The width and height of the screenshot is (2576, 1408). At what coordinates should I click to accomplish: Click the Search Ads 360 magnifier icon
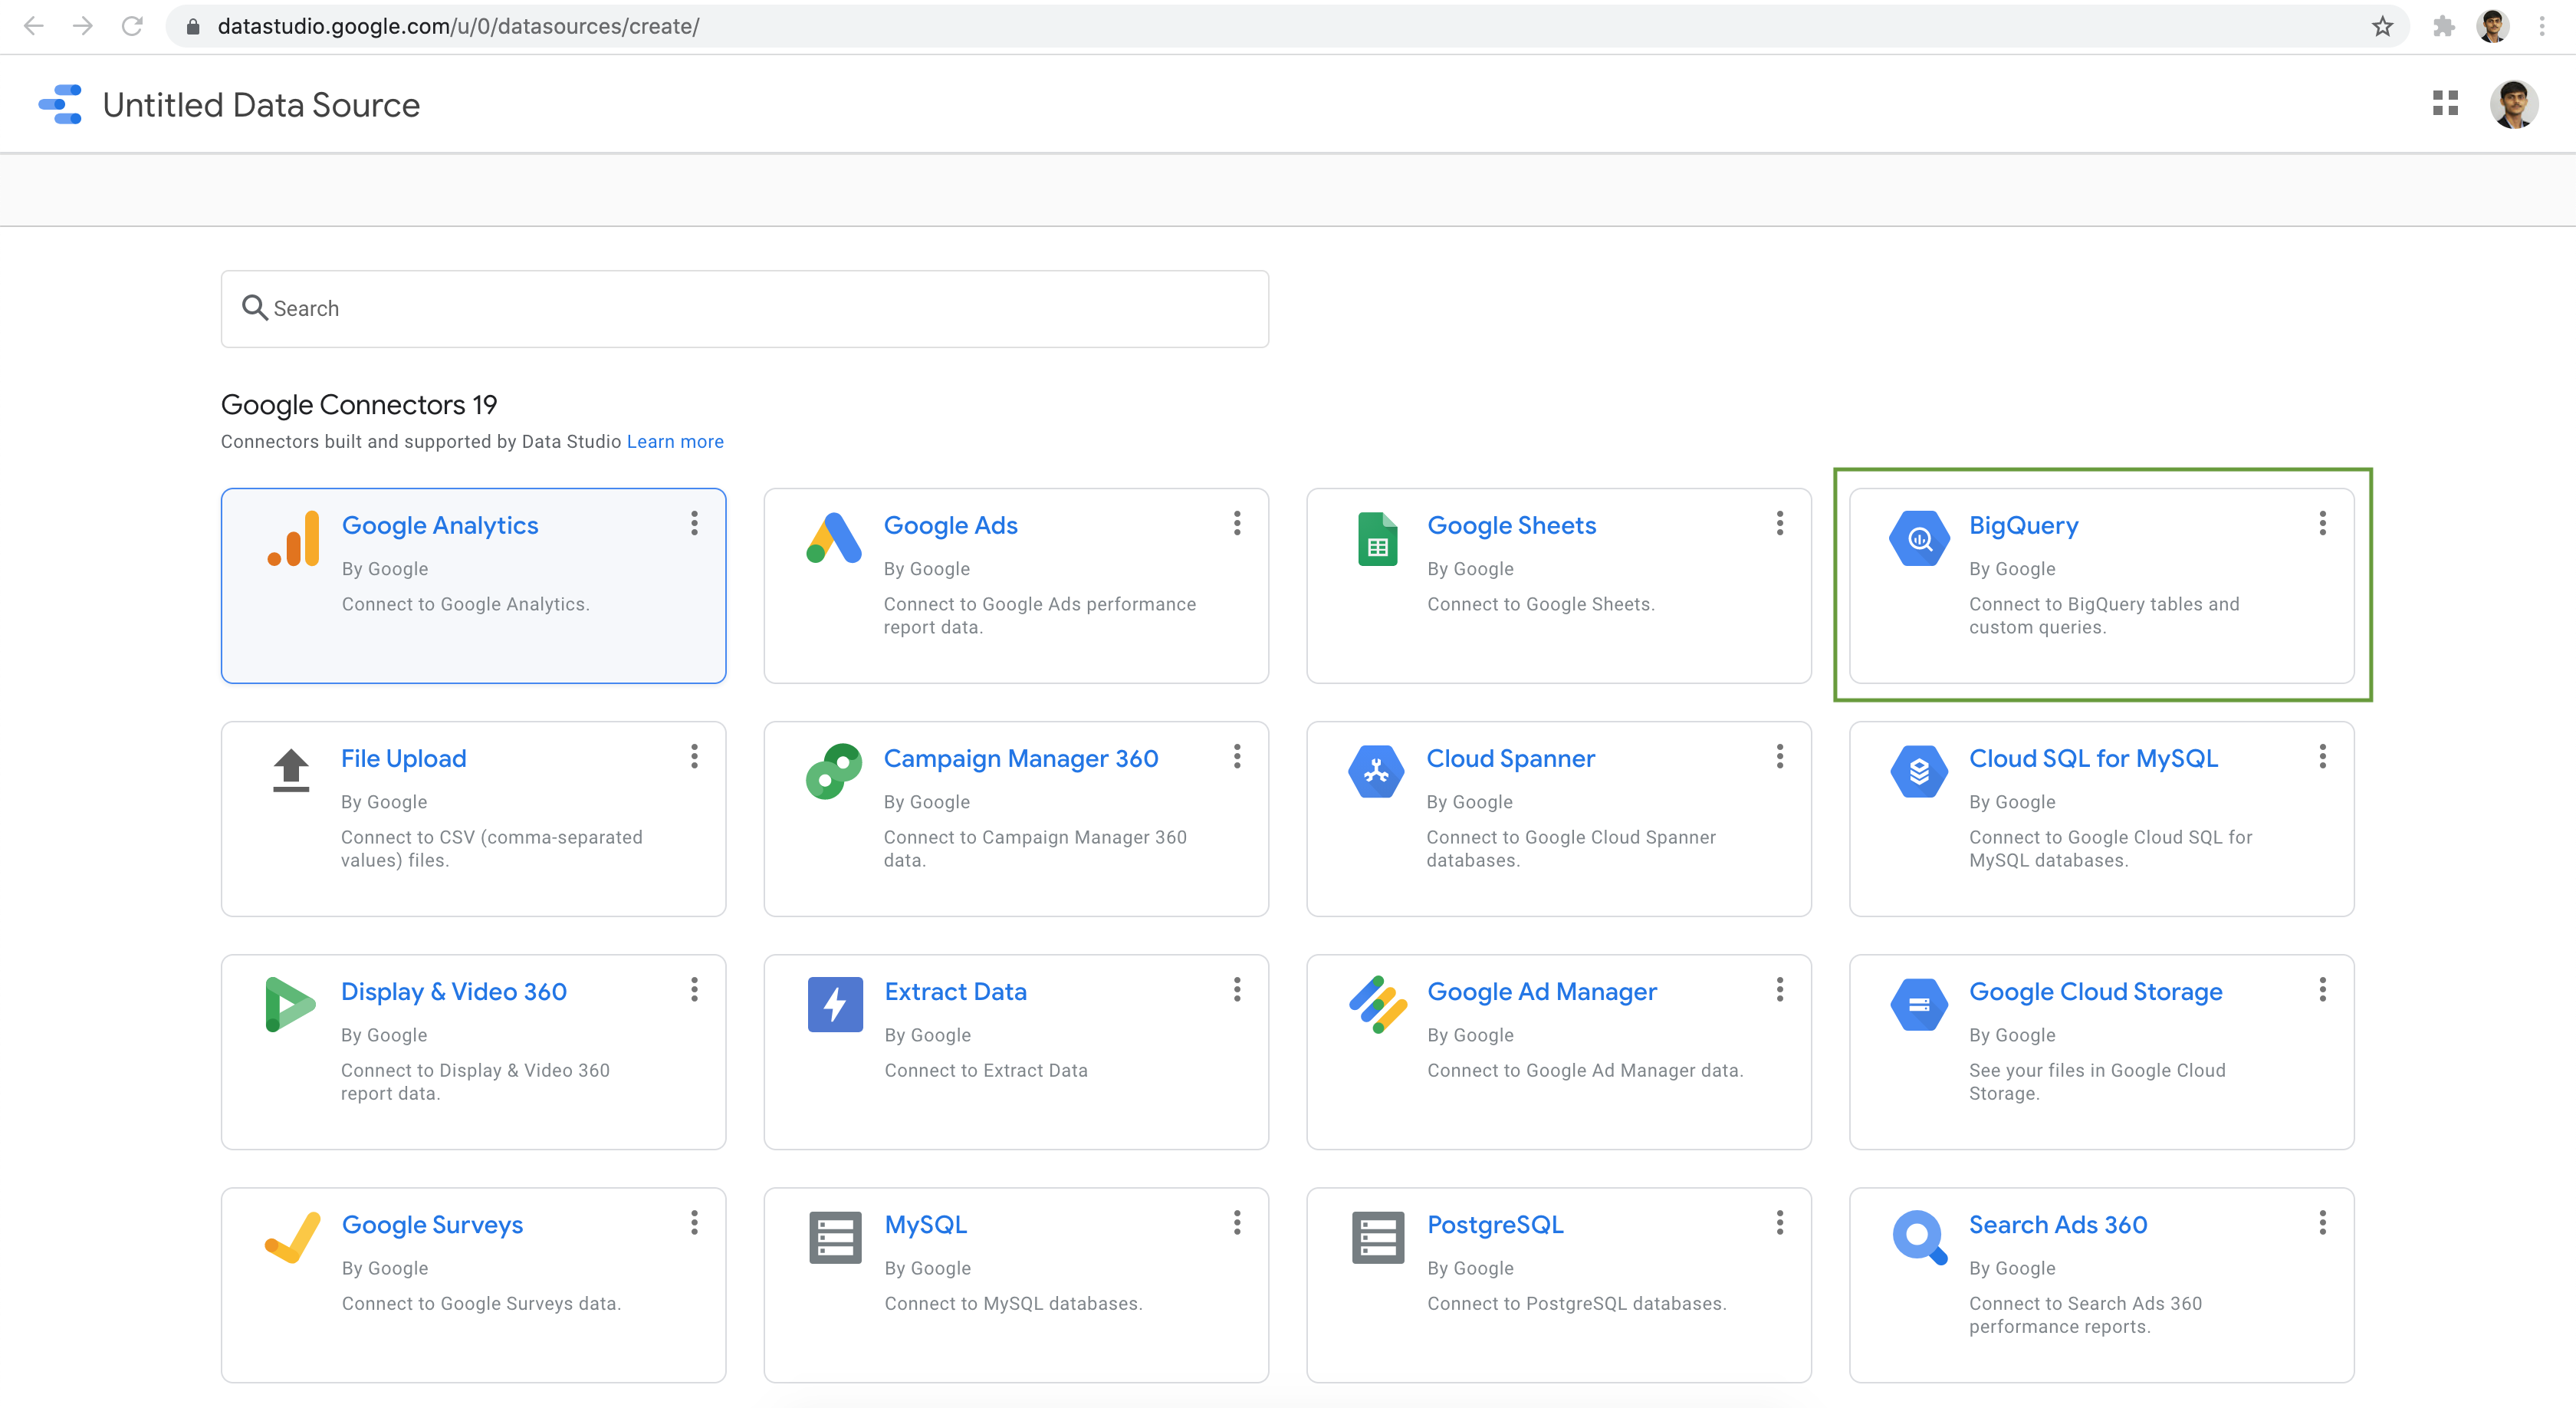(1920, 1238)
